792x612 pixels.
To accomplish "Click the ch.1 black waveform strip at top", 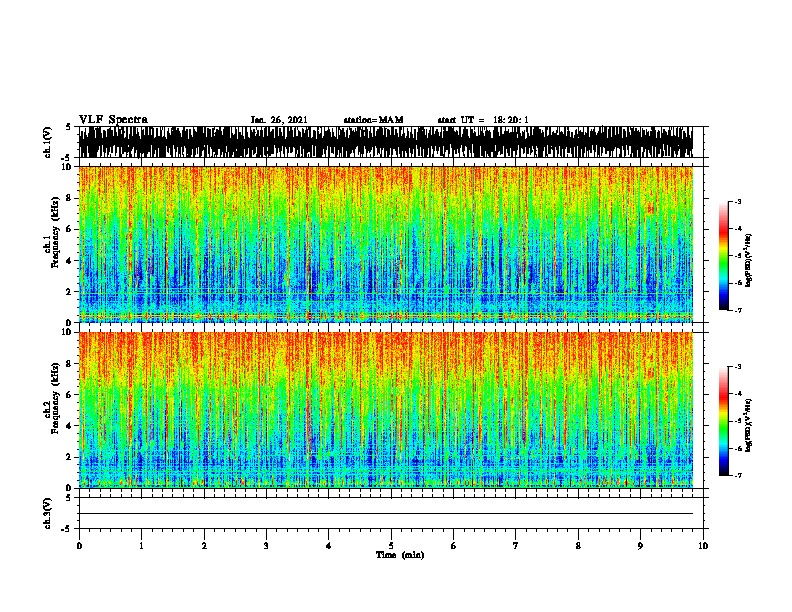I will pos(385,142).
